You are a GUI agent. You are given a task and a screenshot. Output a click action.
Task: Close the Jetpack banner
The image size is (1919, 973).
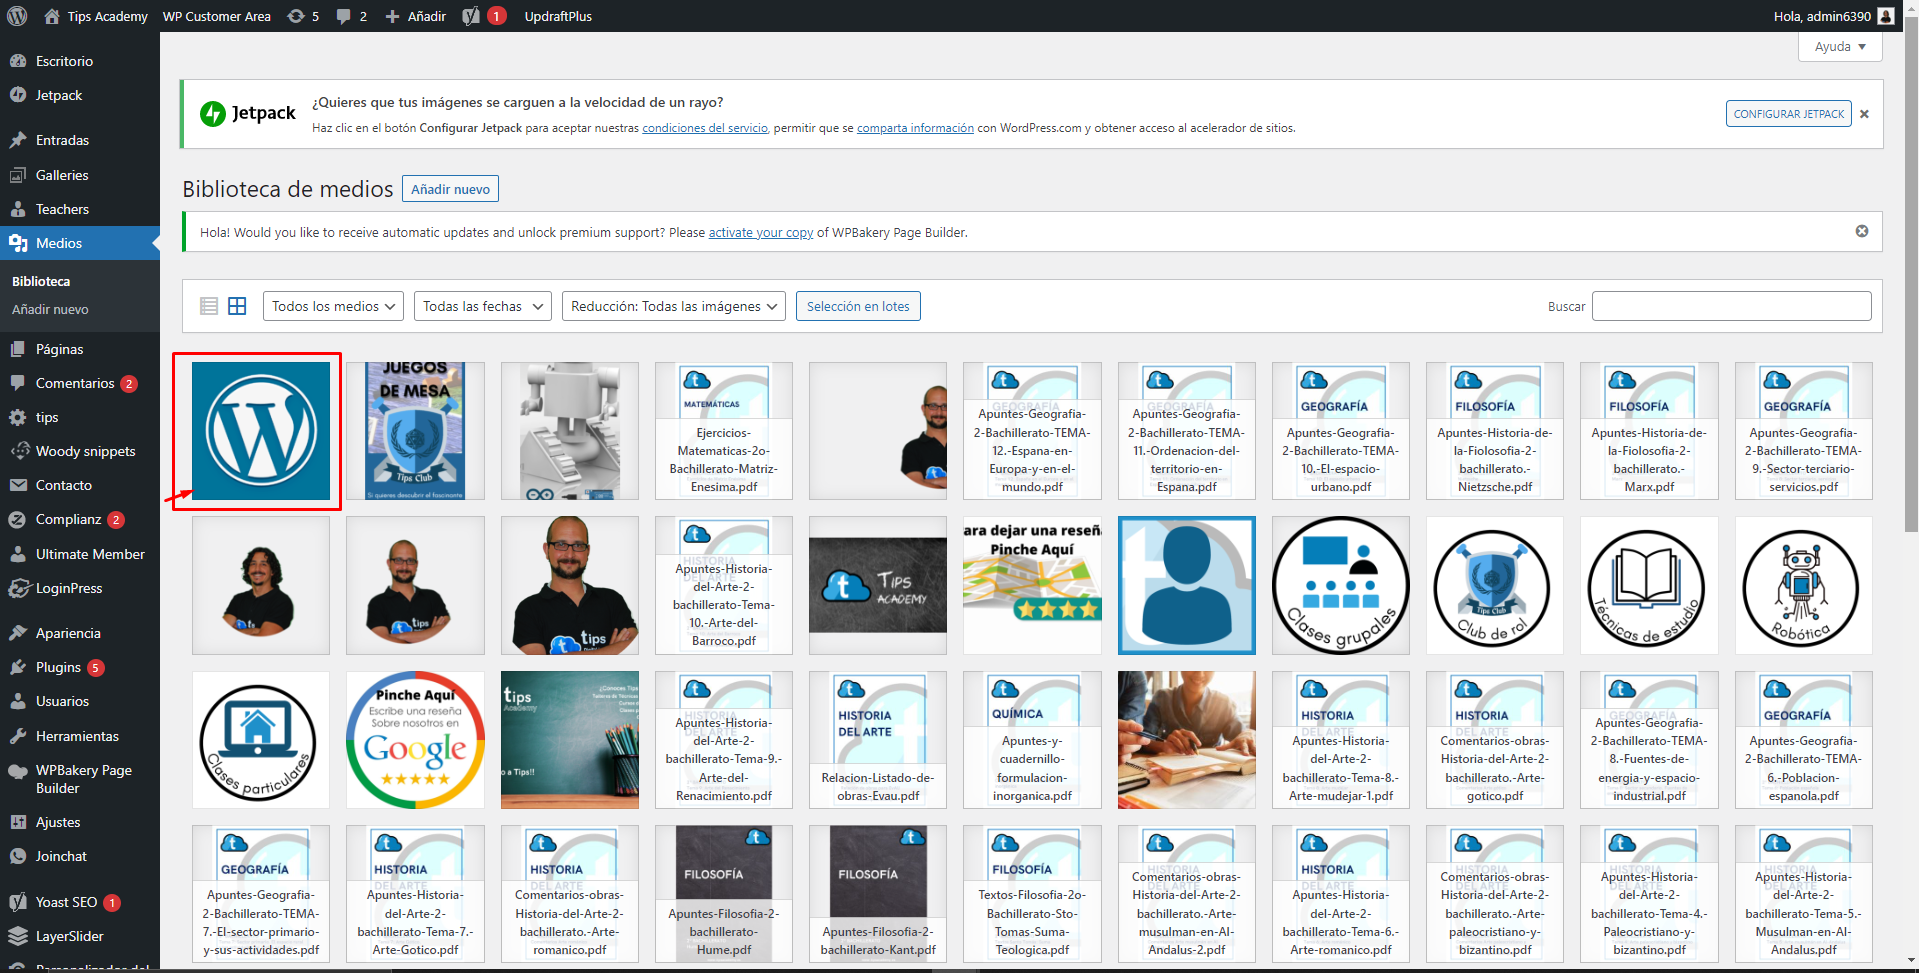1864,114
